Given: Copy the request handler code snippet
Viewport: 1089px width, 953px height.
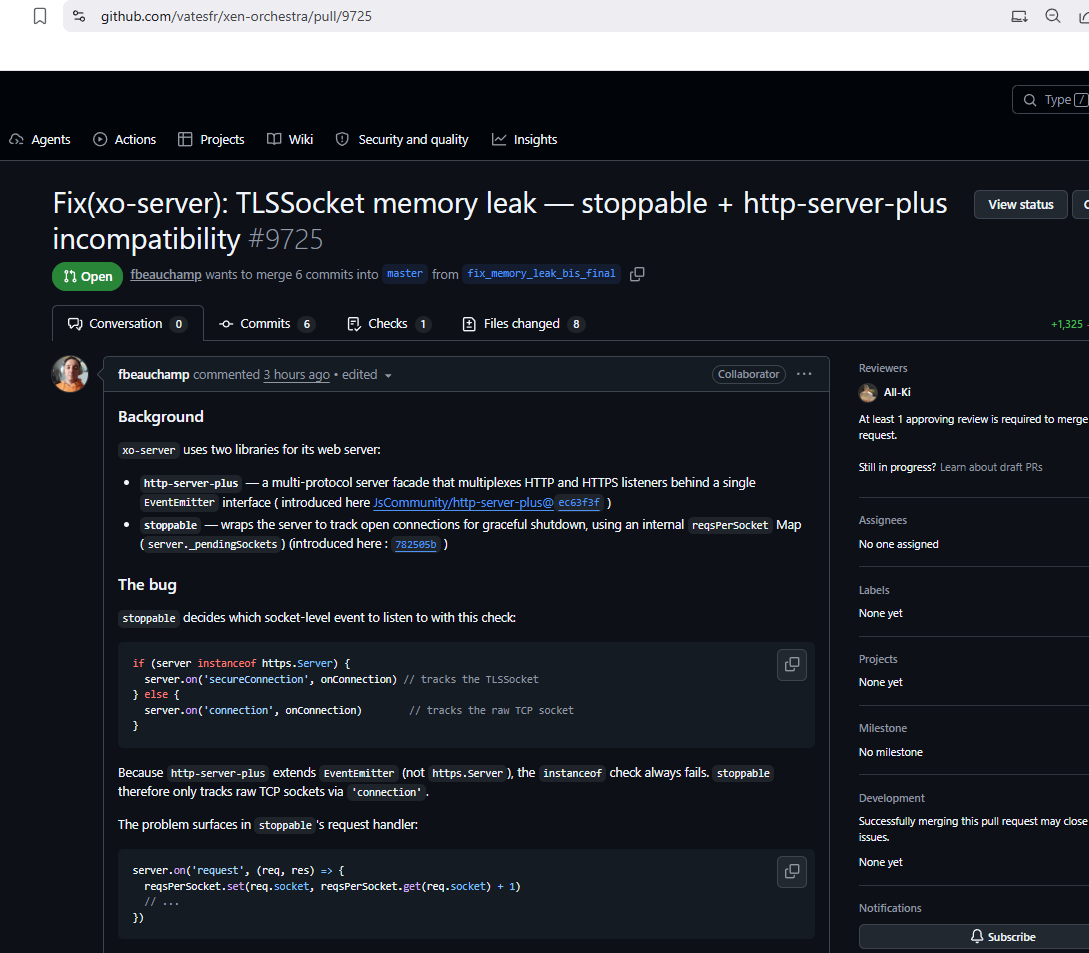Looking at the screenshot, I should point(791,872).
